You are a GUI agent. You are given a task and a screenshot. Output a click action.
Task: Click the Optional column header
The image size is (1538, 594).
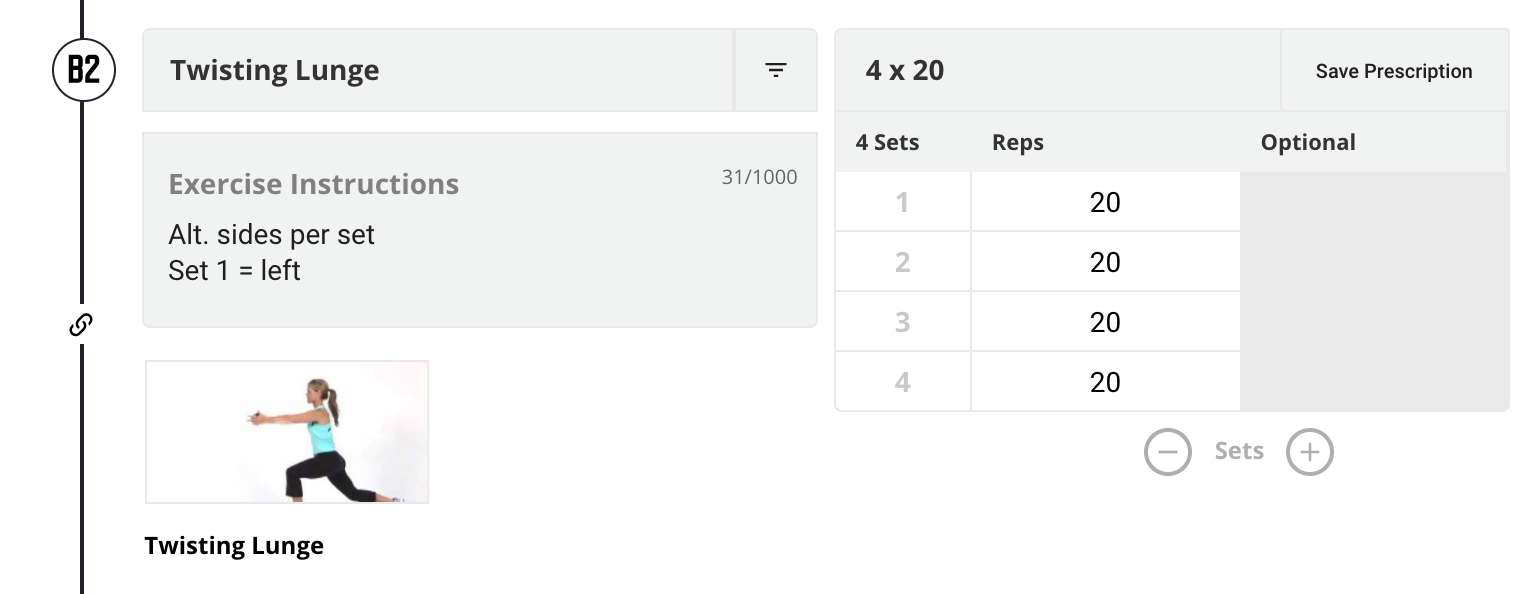pyautogui.click(x=1308, y=142)
